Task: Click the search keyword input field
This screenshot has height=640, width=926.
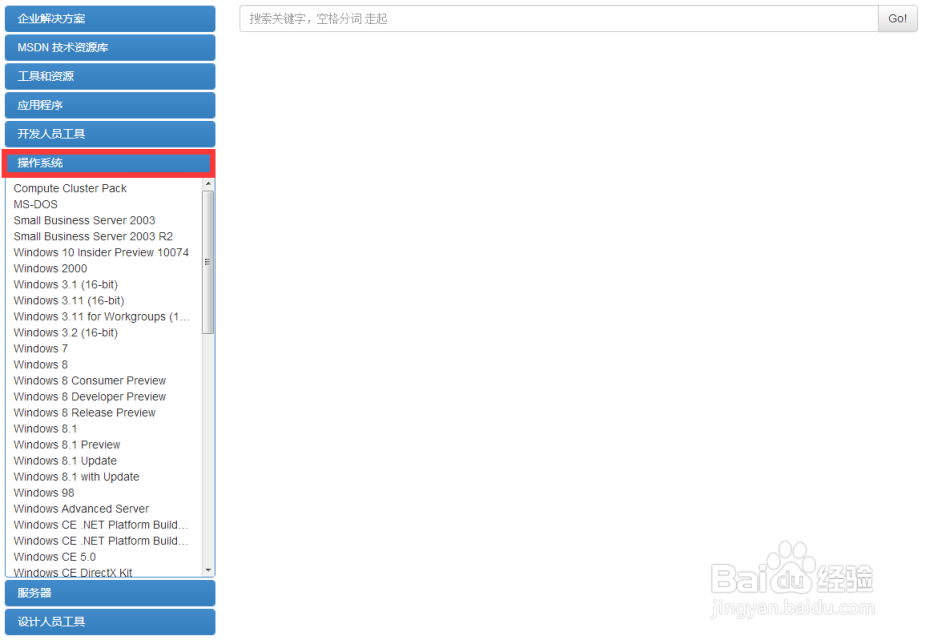Action: coord(559,19)
